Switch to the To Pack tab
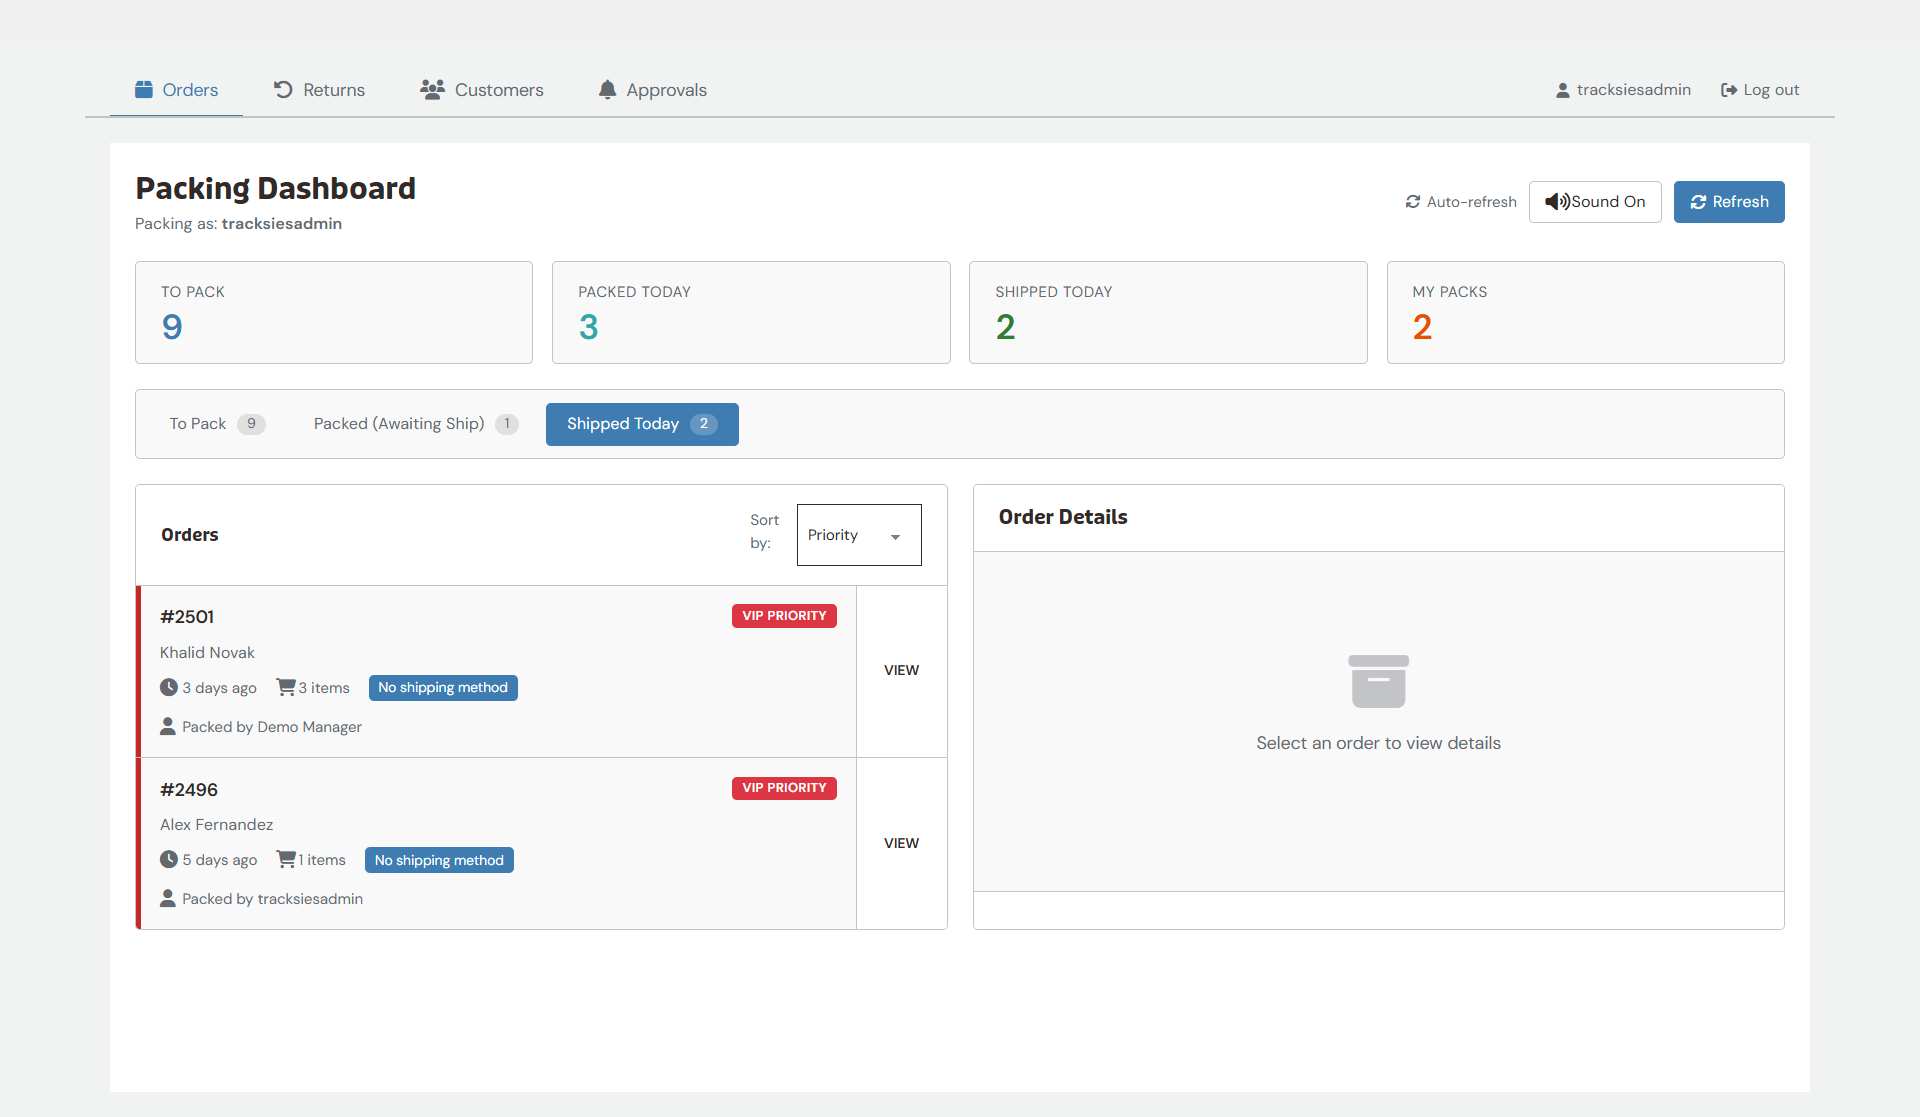Screen dimensions: 1920x1117 tap(217, 424)
